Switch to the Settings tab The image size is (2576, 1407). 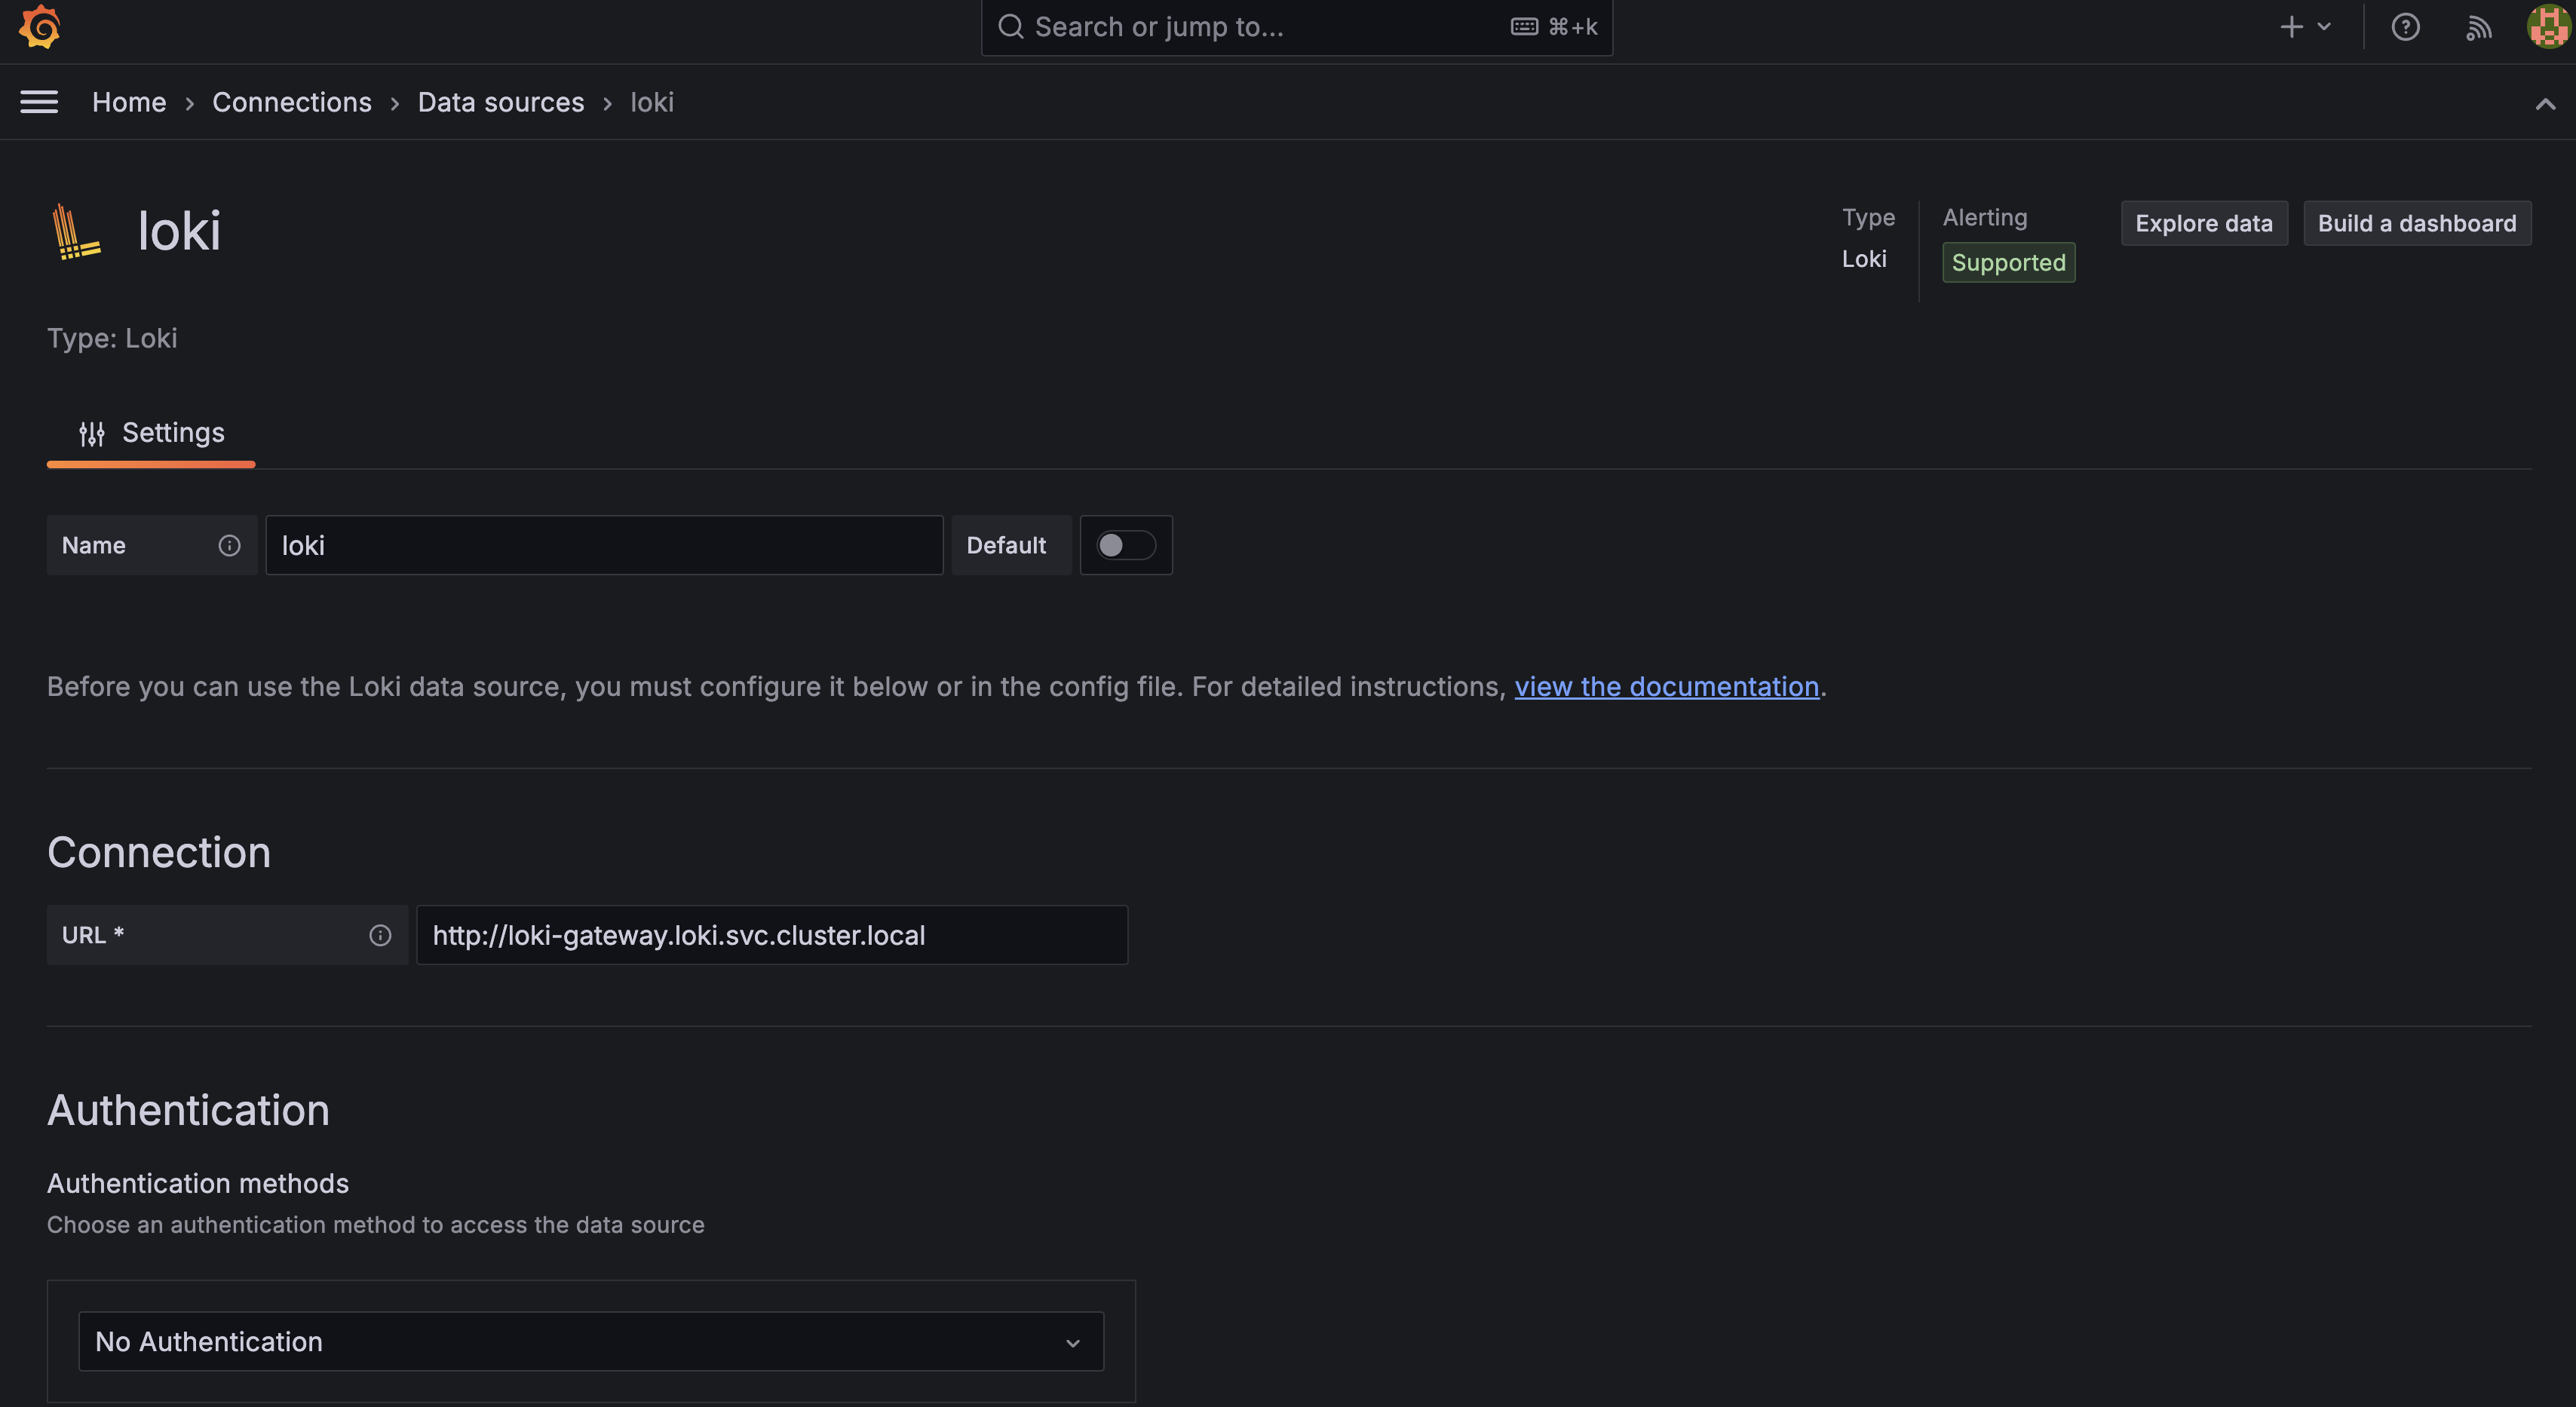[151, 433]
